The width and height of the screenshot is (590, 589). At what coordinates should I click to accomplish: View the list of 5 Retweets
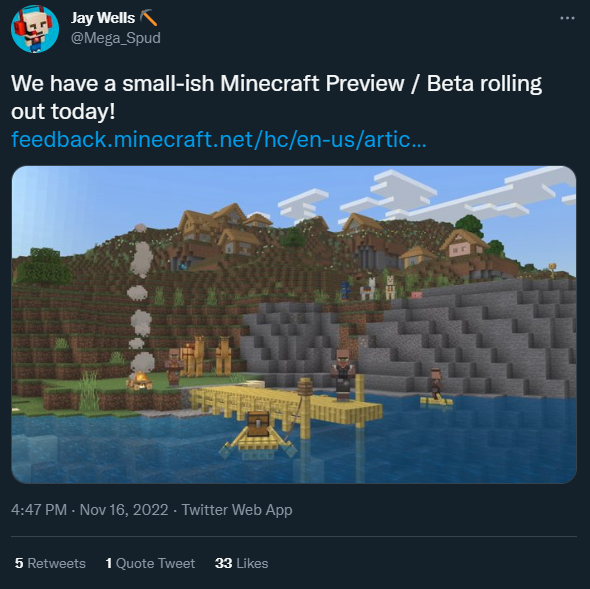click(x=50, y=563)
